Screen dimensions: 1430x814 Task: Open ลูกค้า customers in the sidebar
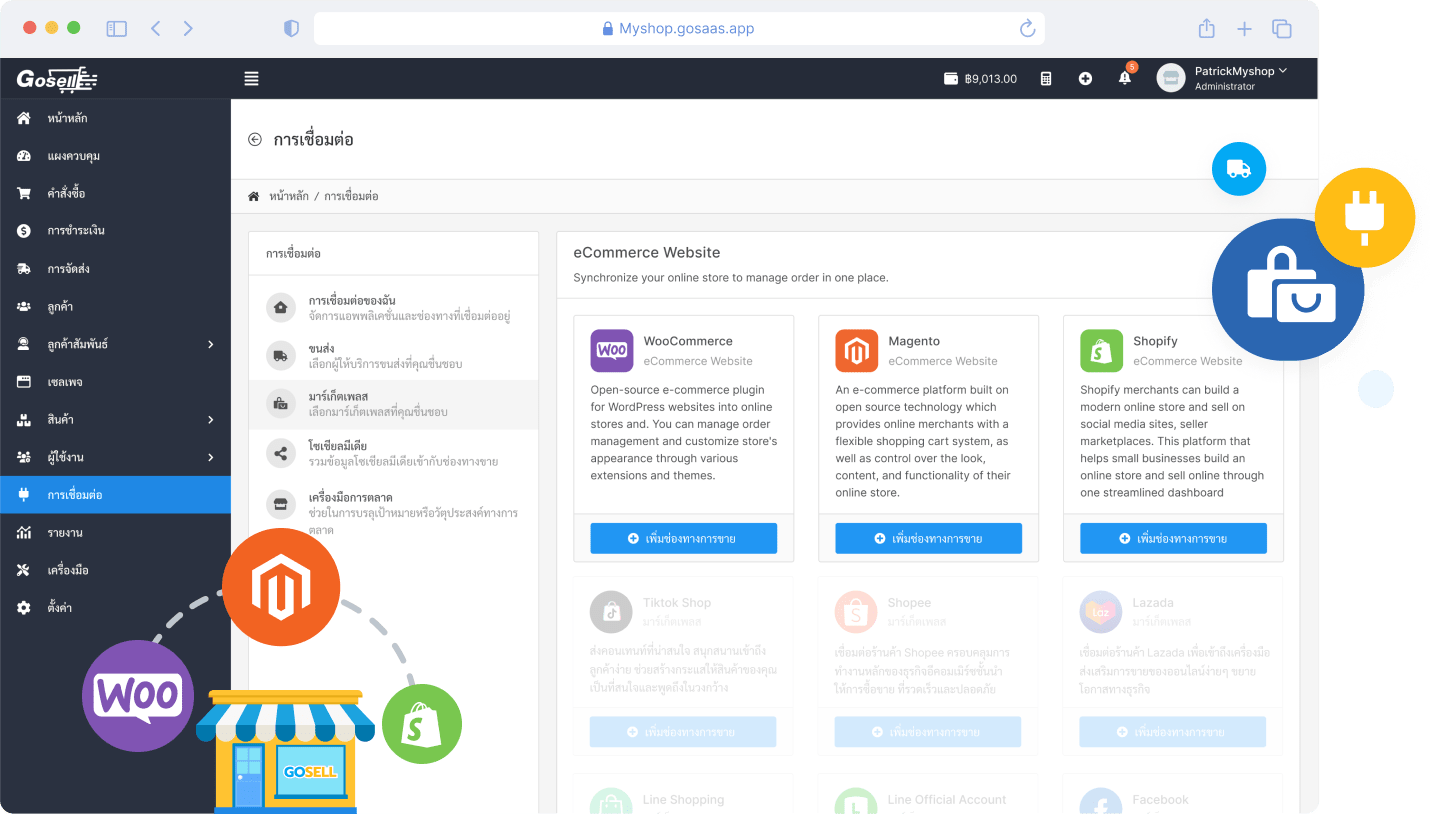pos(115,306)
